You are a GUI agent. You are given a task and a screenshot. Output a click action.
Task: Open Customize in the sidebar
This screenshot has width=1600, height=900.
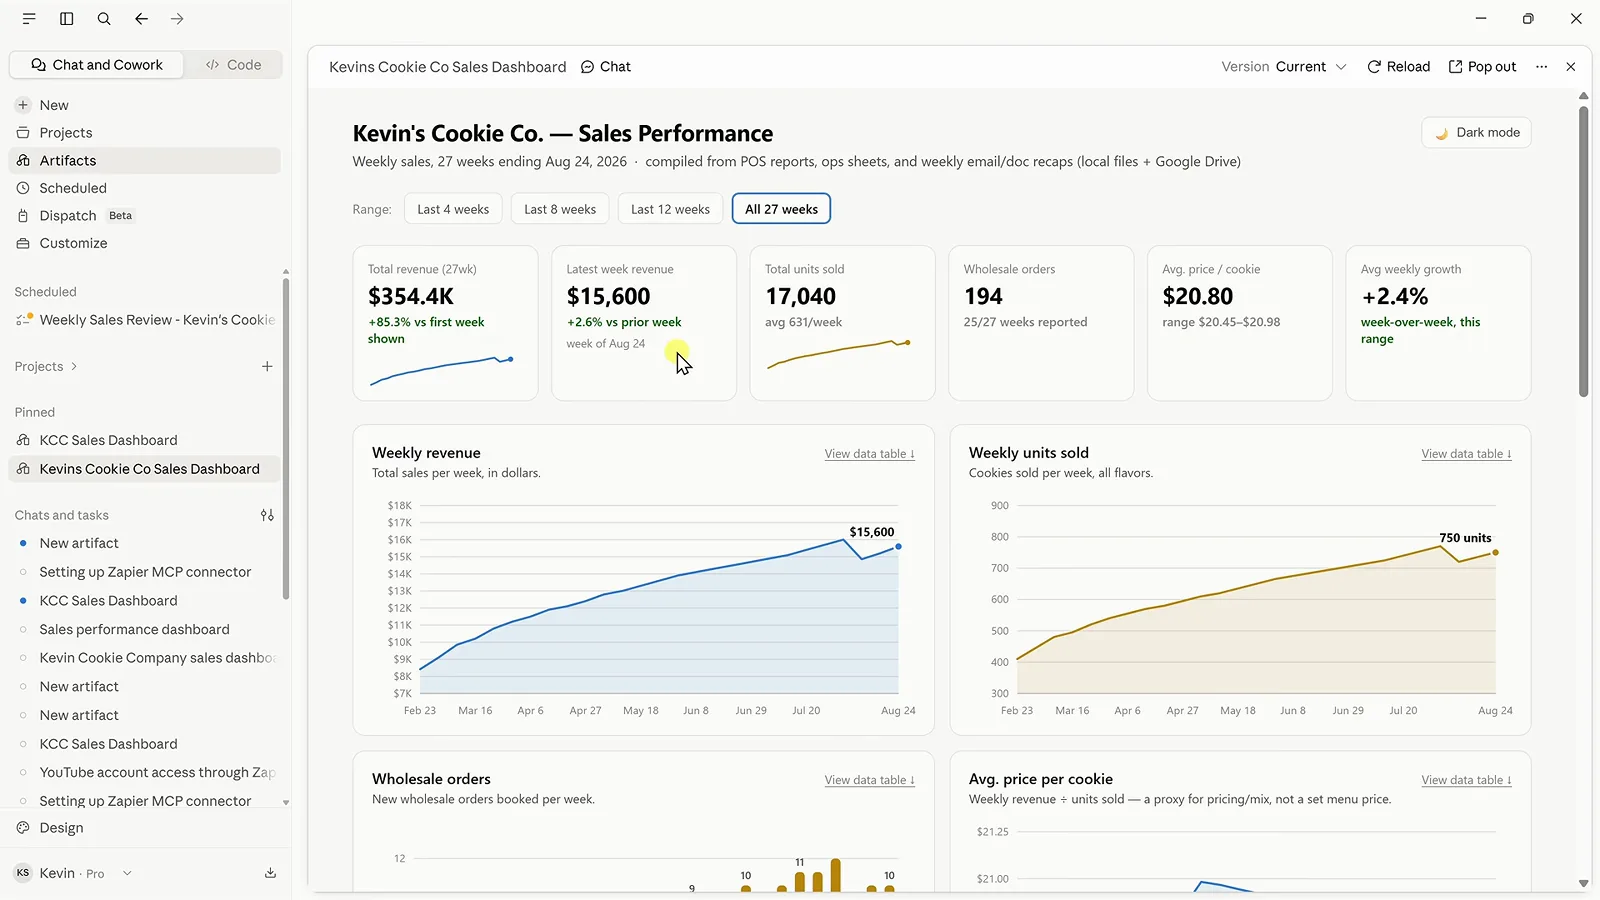(144, 243)
